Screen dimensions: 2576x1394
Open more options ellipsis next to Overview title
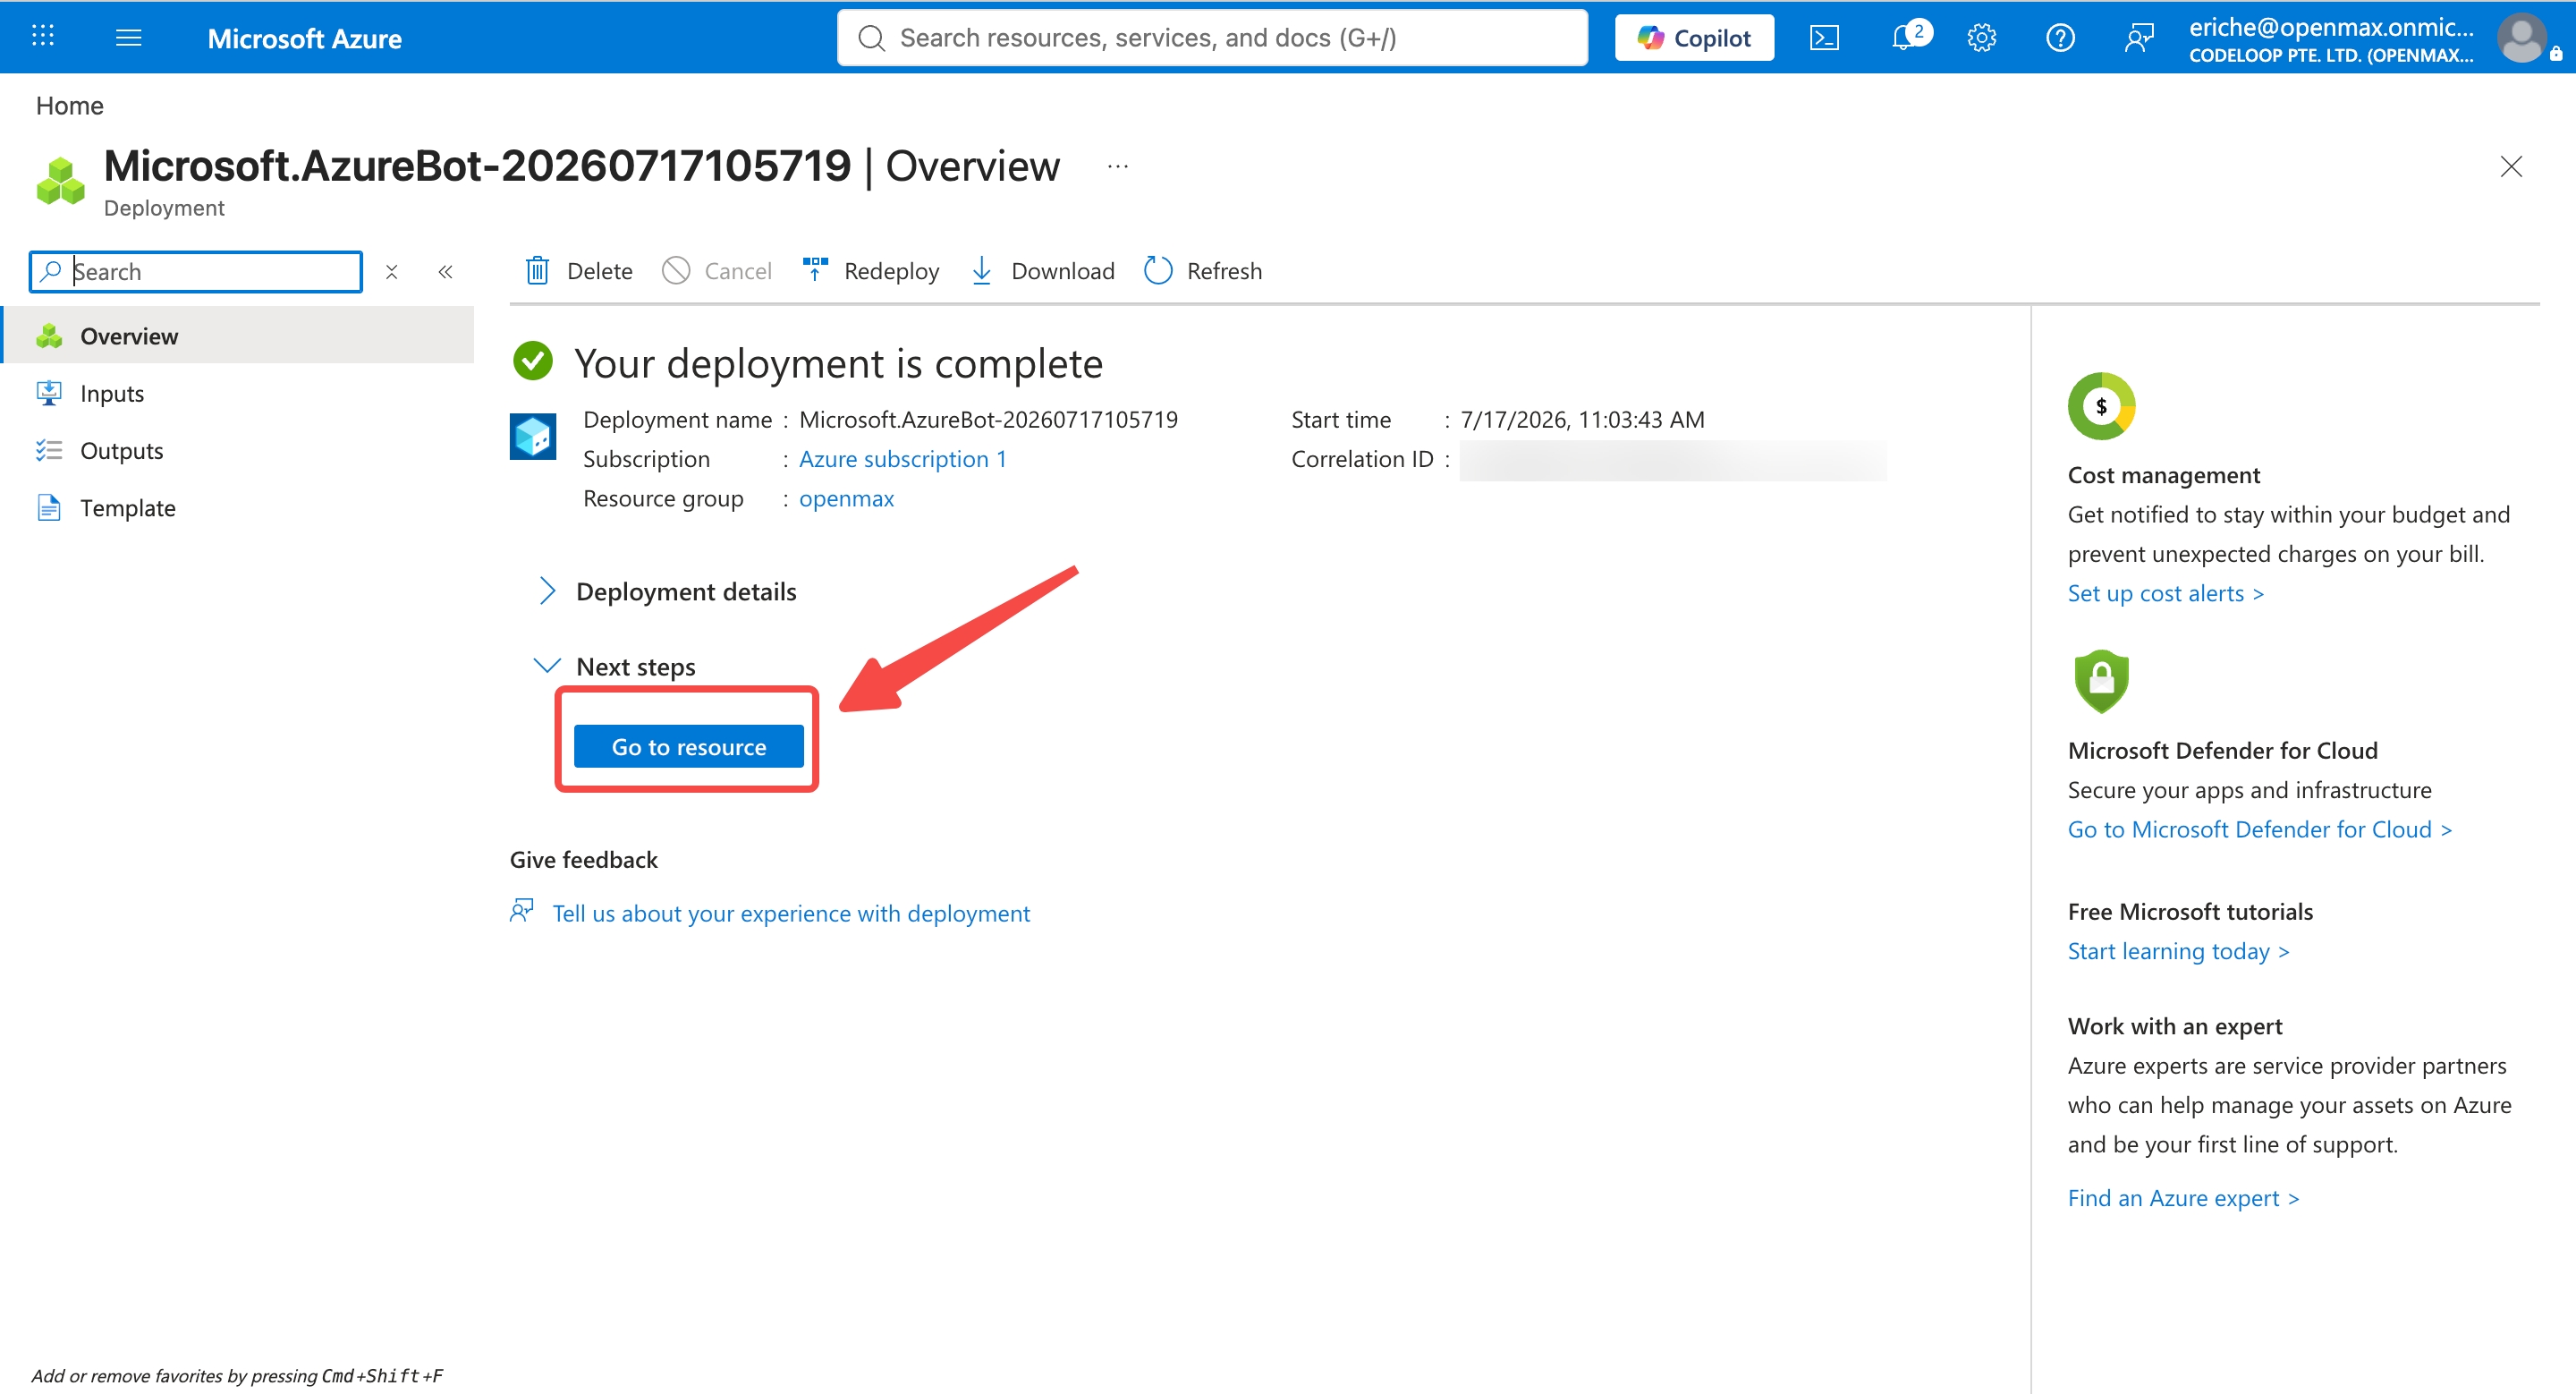[1118, 166]
